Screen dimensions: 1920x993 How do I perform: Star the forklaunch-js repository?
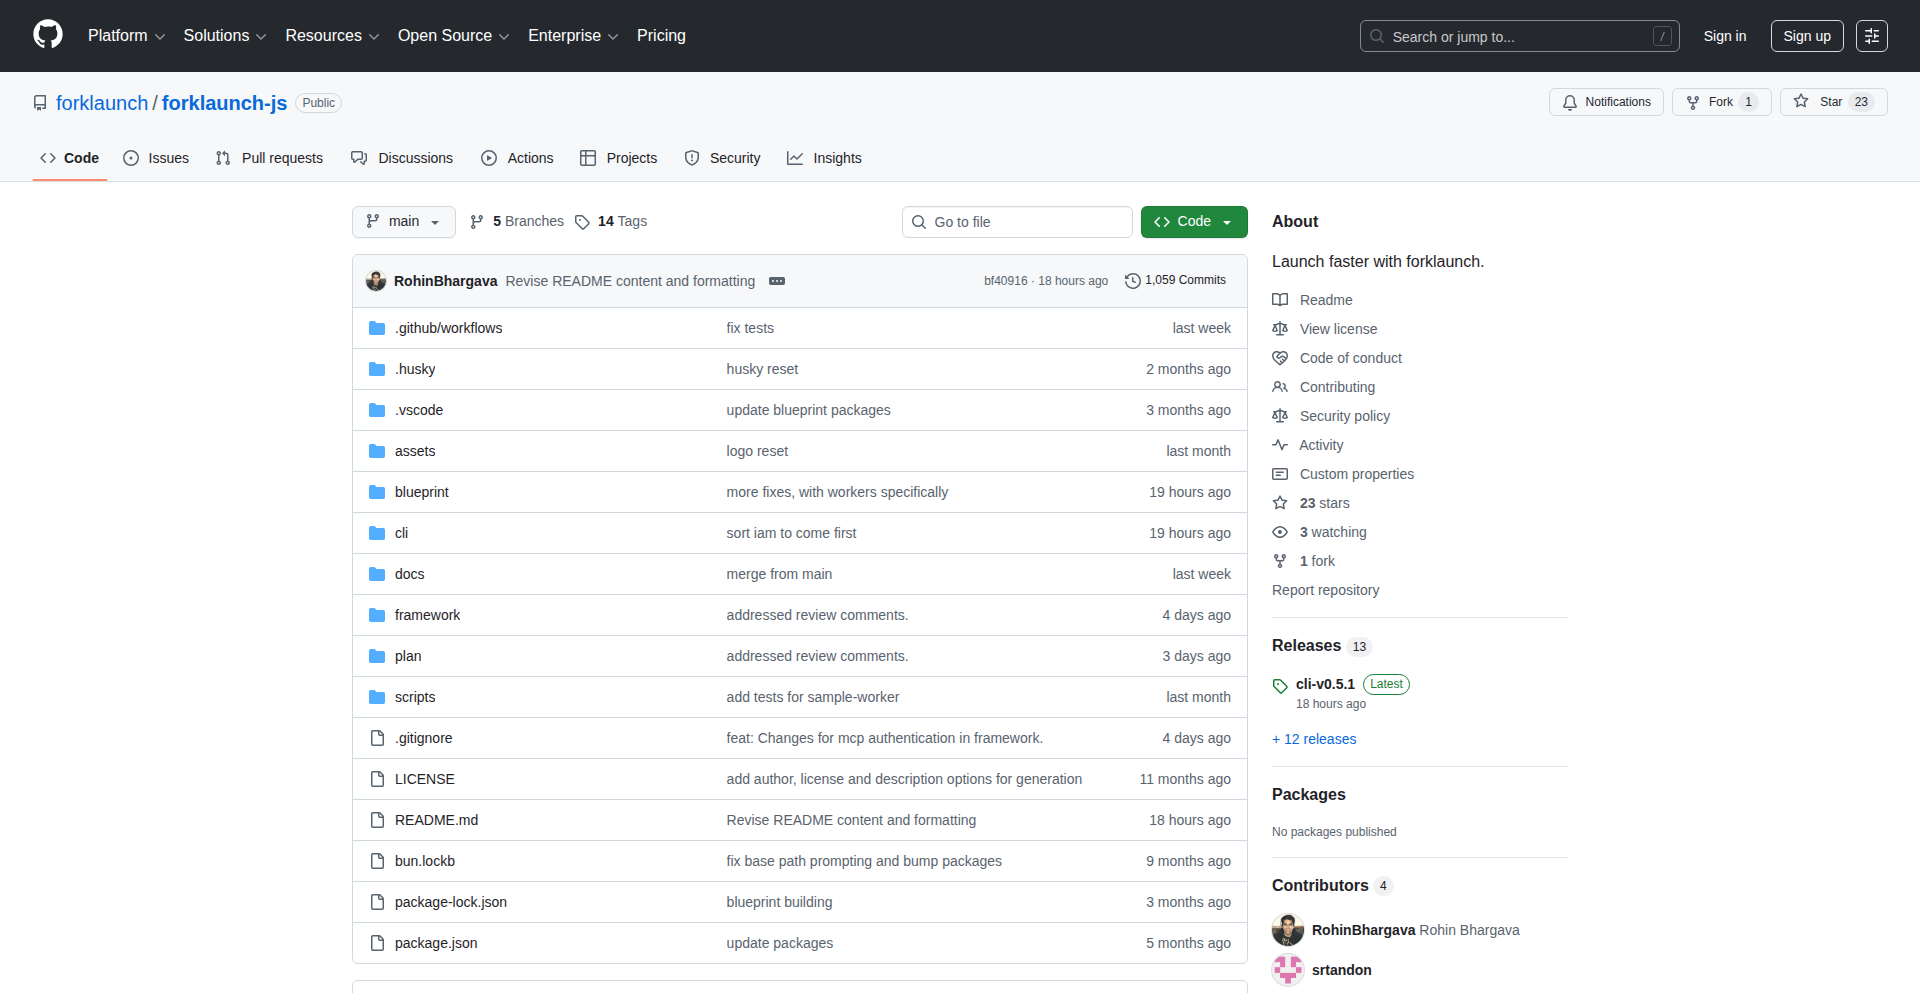coord(1832,102)
